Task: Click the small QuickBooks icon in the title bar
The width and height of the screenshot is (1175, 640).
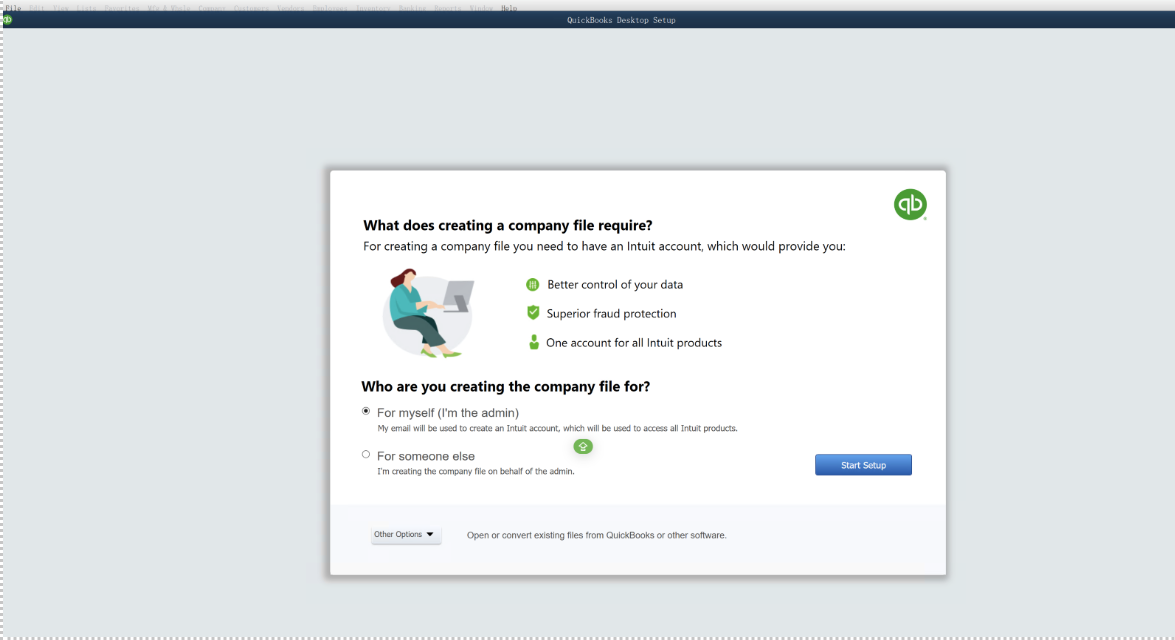Action: 7,19
